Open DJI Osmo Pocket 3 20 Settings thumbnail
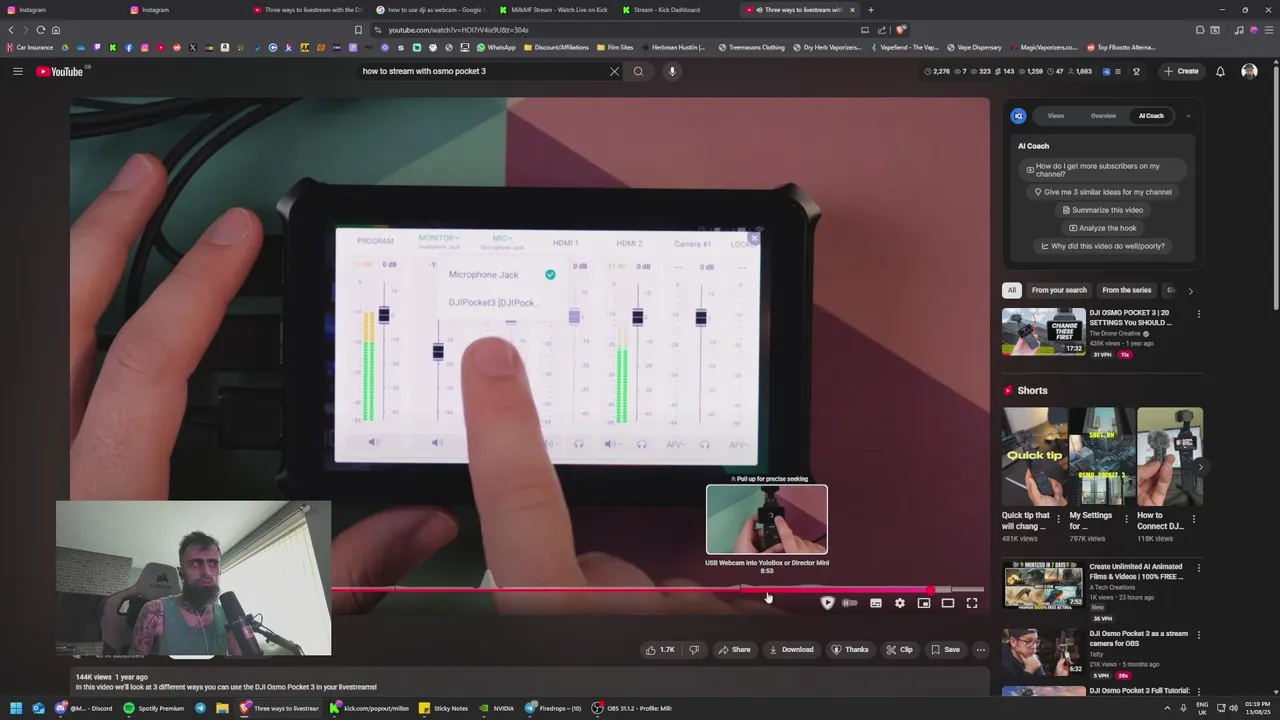 point(1043,331)
